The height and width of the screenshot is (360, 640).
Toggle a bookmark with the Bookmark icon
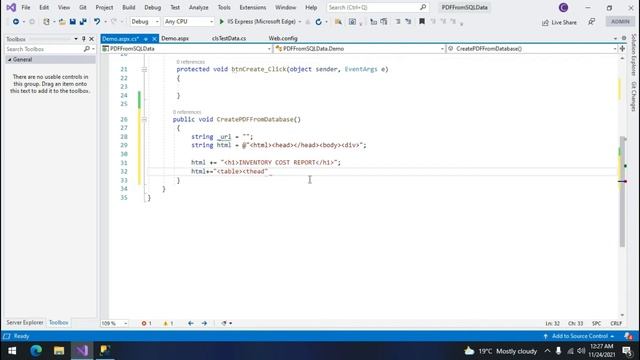pos(422,22)
